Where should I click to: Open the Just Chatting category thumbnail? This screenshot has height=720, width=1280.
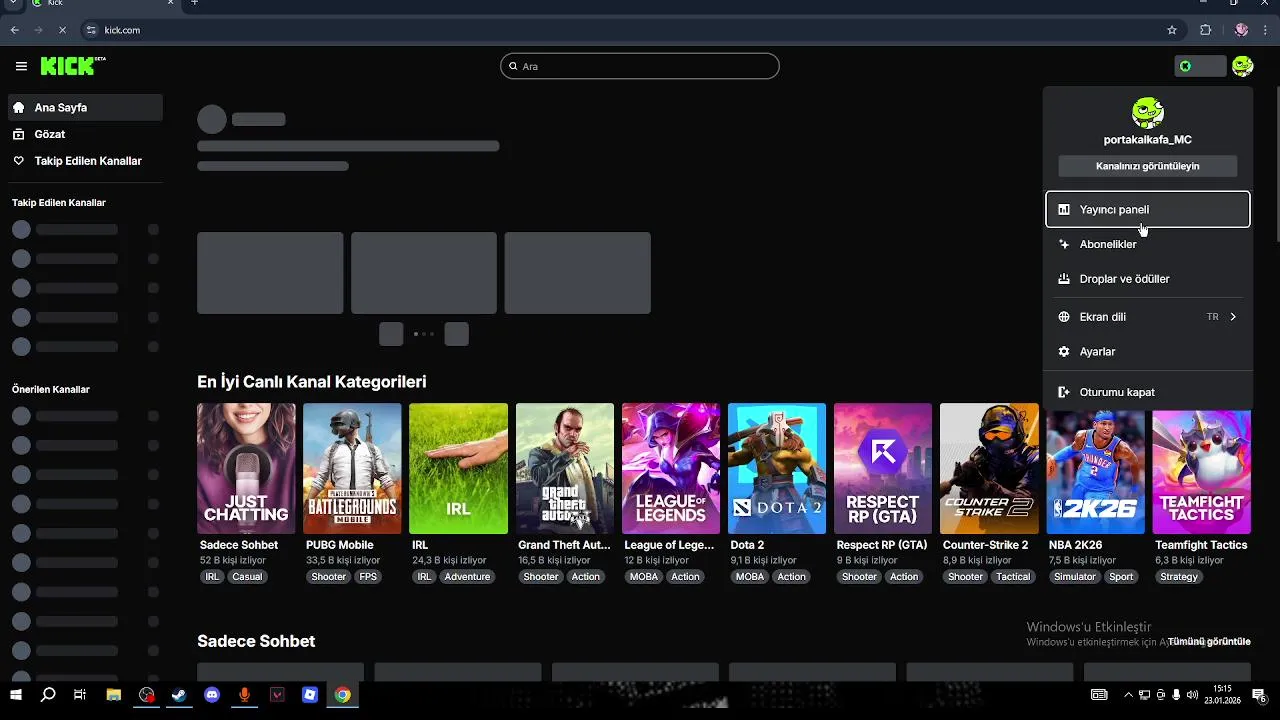246,468
